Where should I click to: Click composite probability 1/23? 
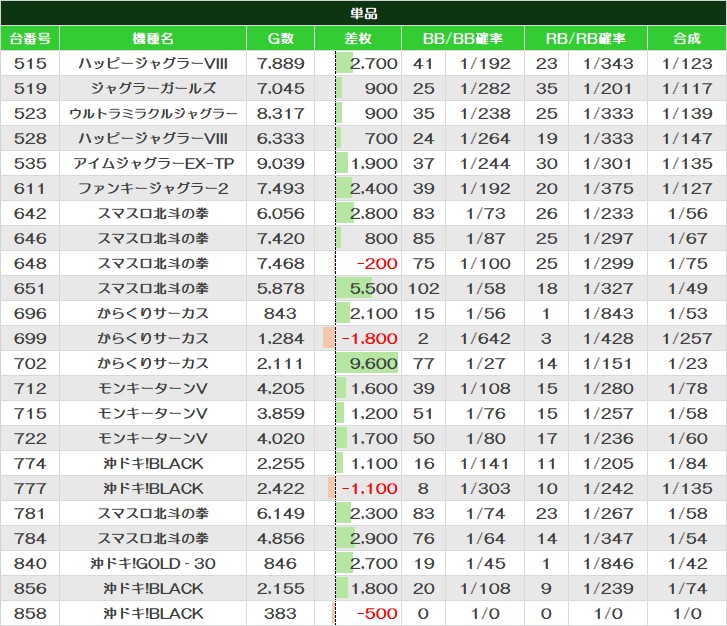pyautogui.click(x=687, y=364)
